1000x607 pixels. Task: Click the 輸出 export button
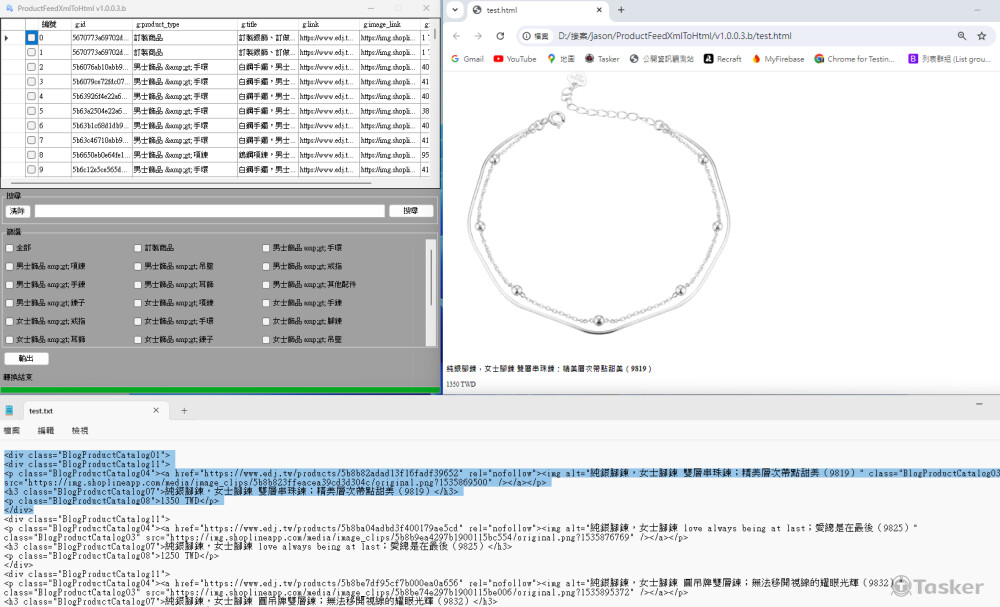click(26, 359)
